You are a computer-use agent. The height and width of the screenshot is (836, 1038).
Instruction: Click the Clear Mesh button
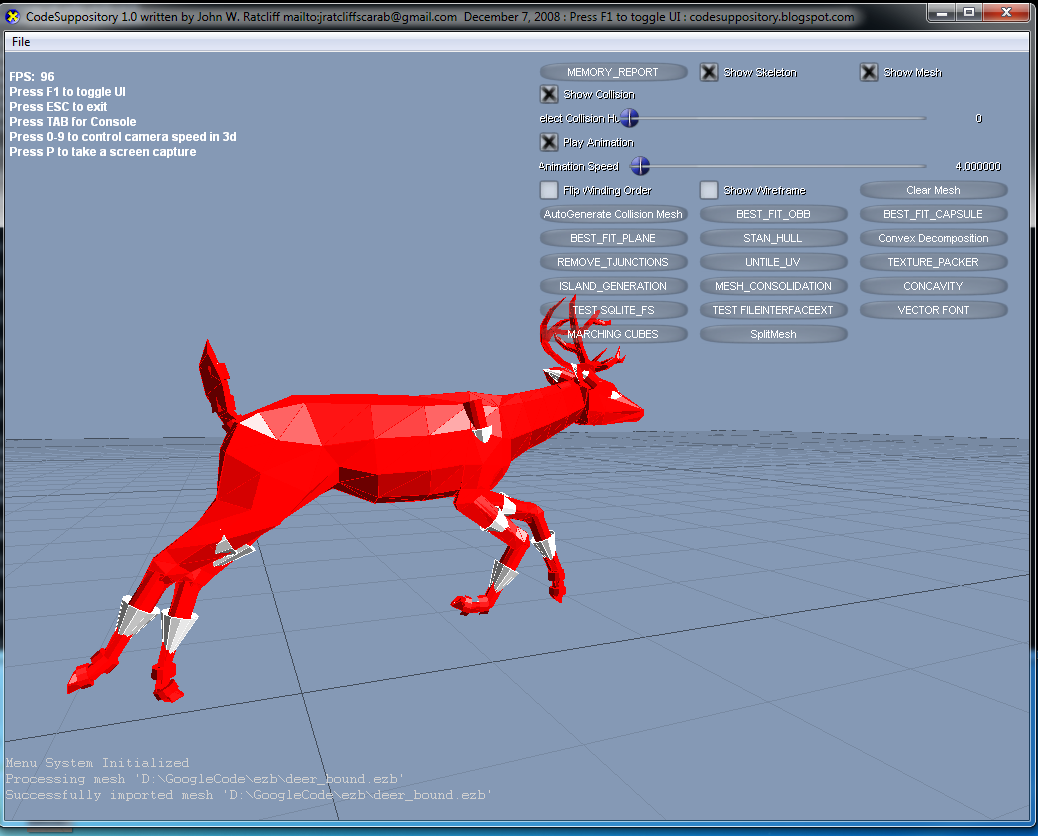tap(933, 191)
